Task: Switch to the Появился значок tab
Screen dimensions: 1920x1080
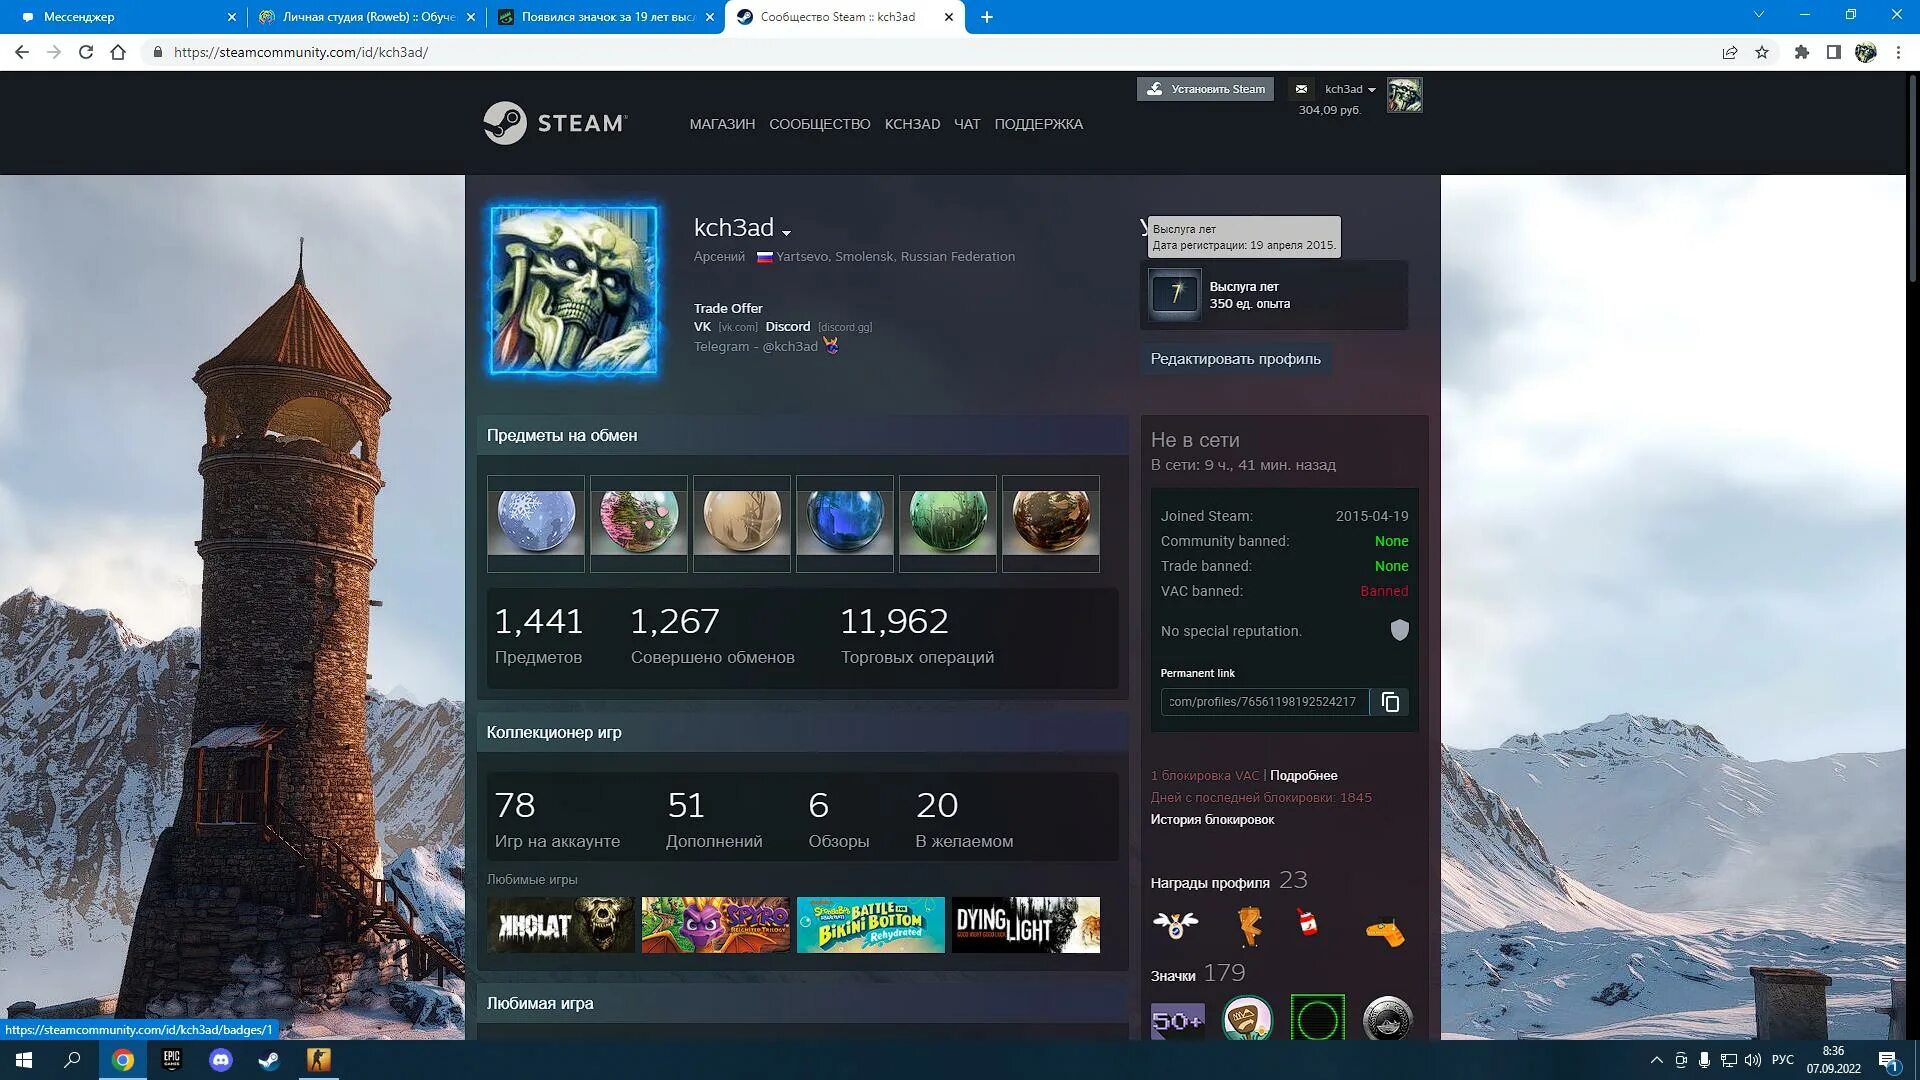Action: (605, 17)
